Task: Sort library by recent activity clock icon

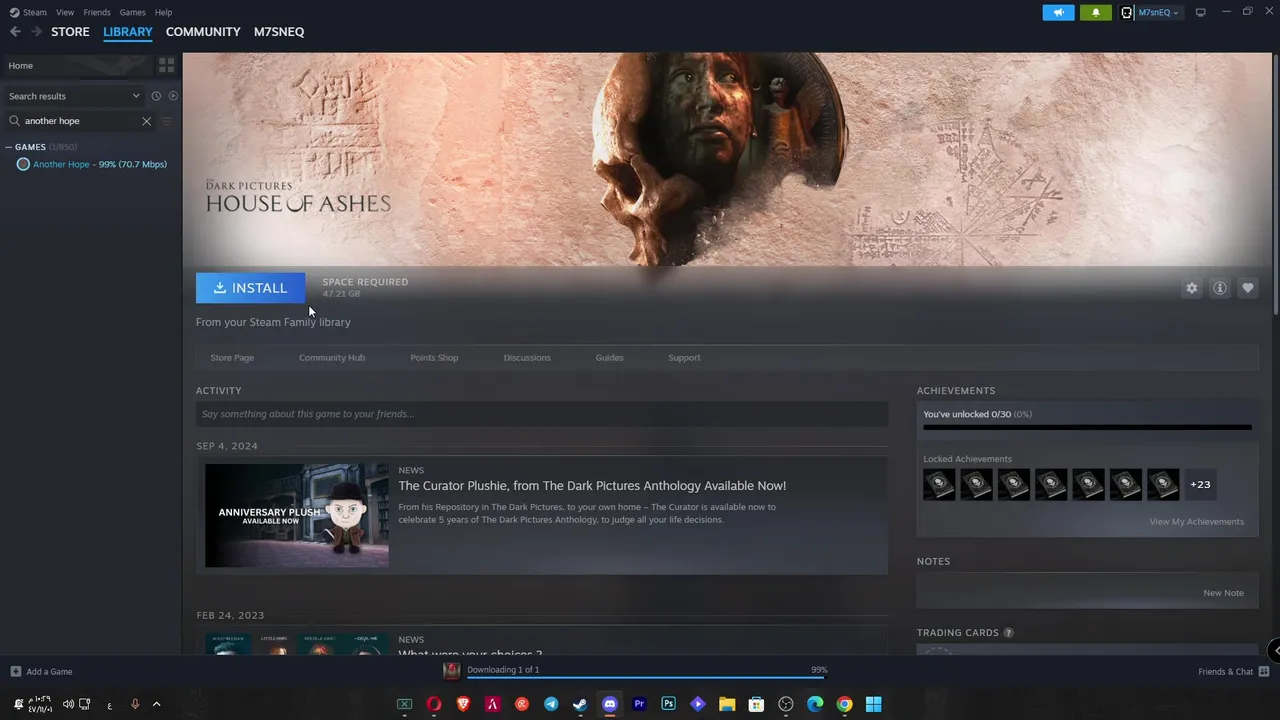Action: (x=156, y=96)
